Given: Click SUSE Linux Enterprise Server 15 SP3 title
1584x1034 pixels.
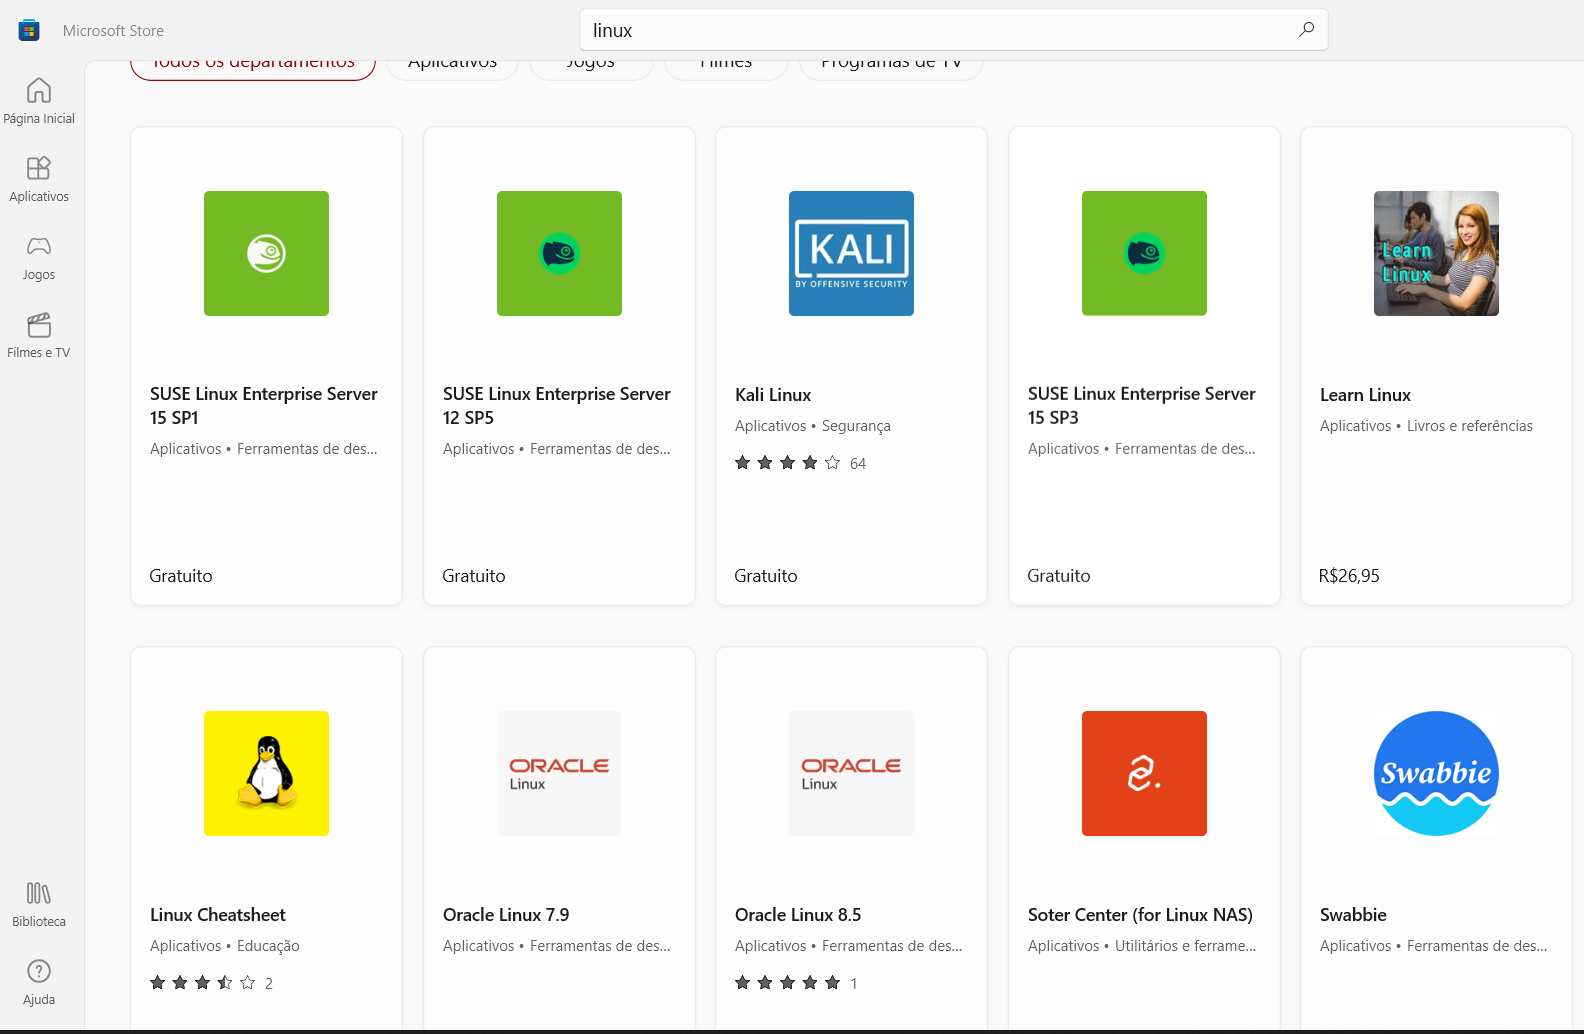Looking at the screenshot, I should tap(1142, 405).
